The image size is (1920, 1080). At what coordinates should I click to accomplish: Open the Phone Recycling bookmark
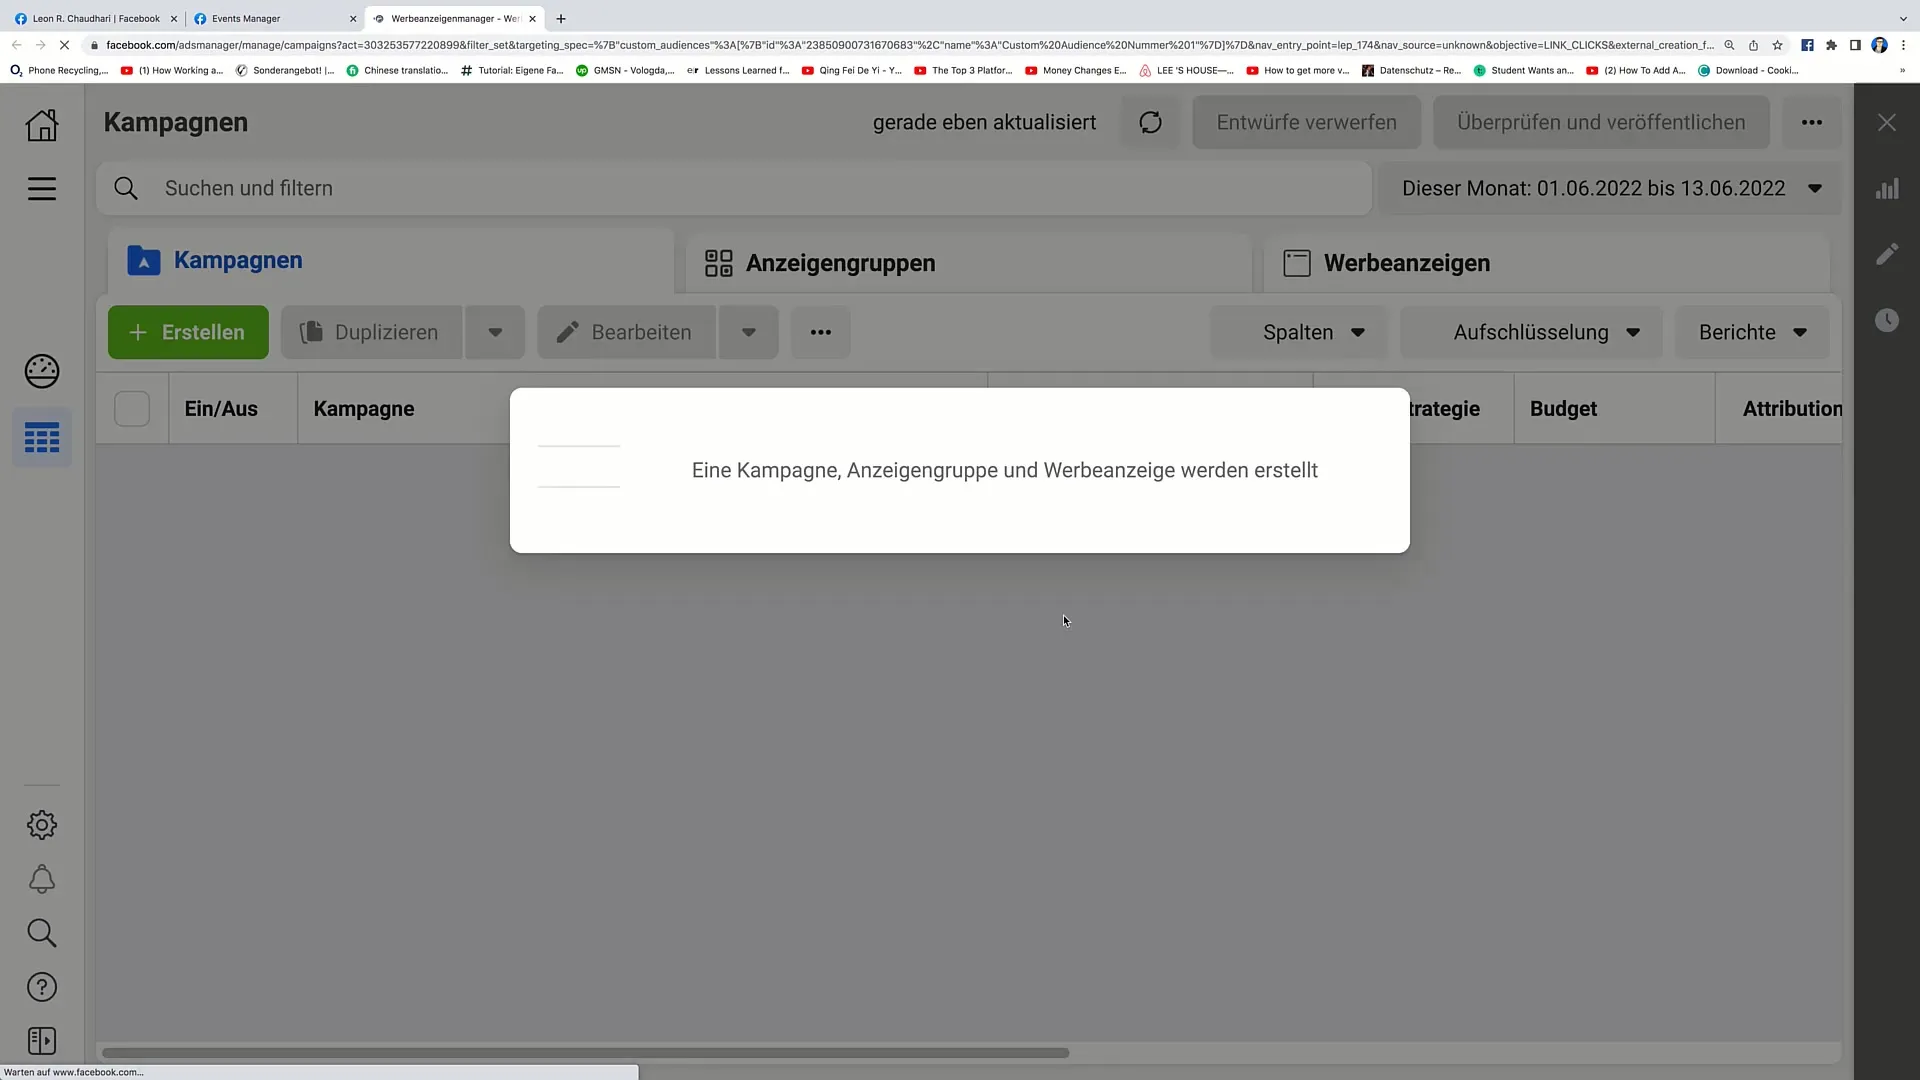tap(59, 70)
